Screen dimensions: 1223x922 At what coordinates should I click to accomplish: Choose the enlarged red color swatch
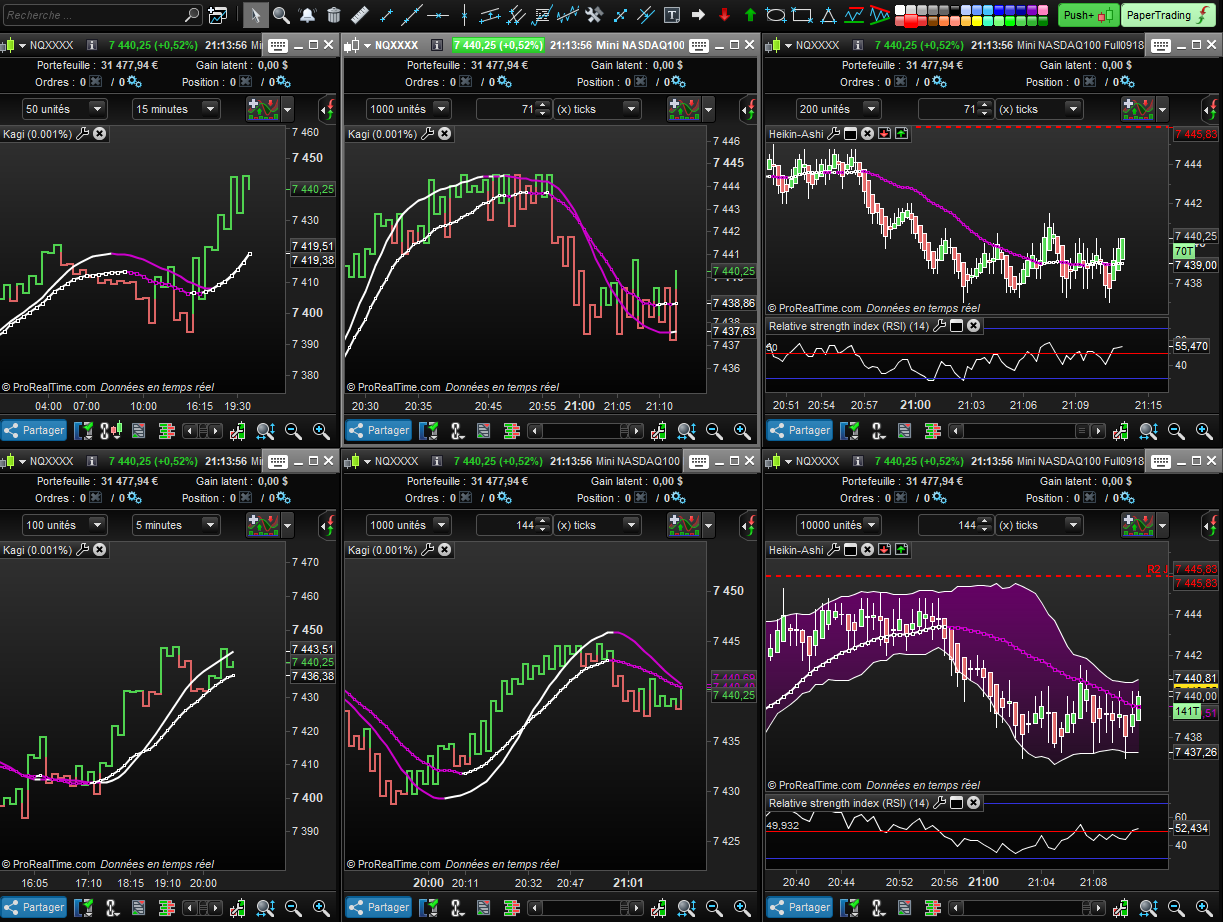[x=911, y=21]
